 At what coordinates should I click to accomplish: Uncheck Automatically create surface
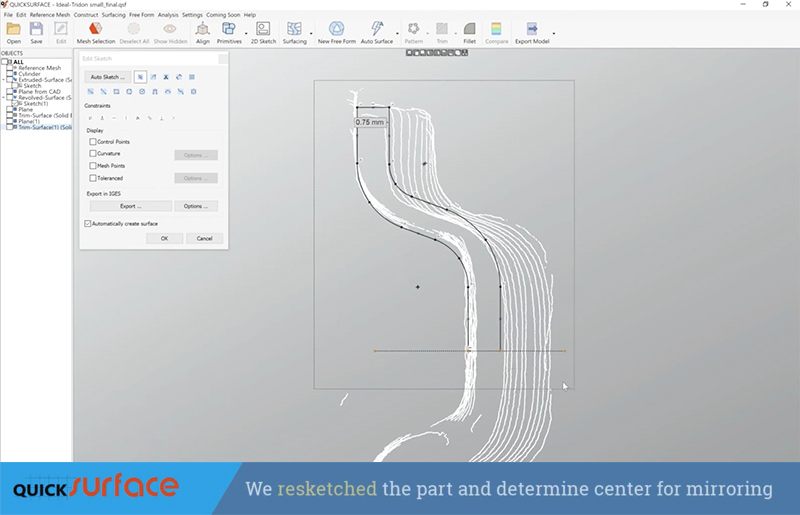(88, 223)
